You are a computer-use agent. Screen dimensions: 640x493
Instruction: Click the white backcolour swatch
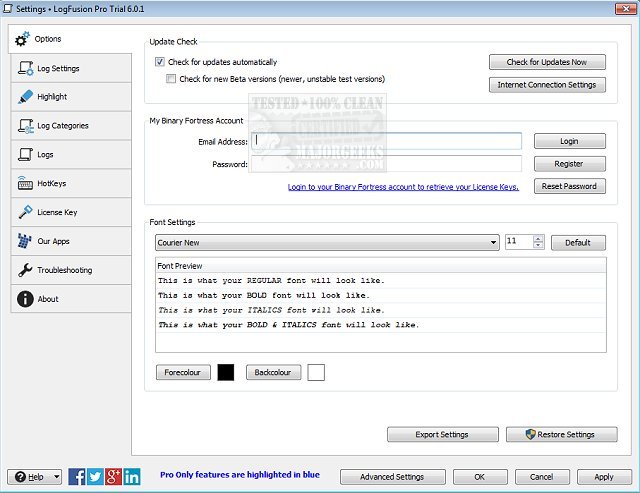pos(316,373)
